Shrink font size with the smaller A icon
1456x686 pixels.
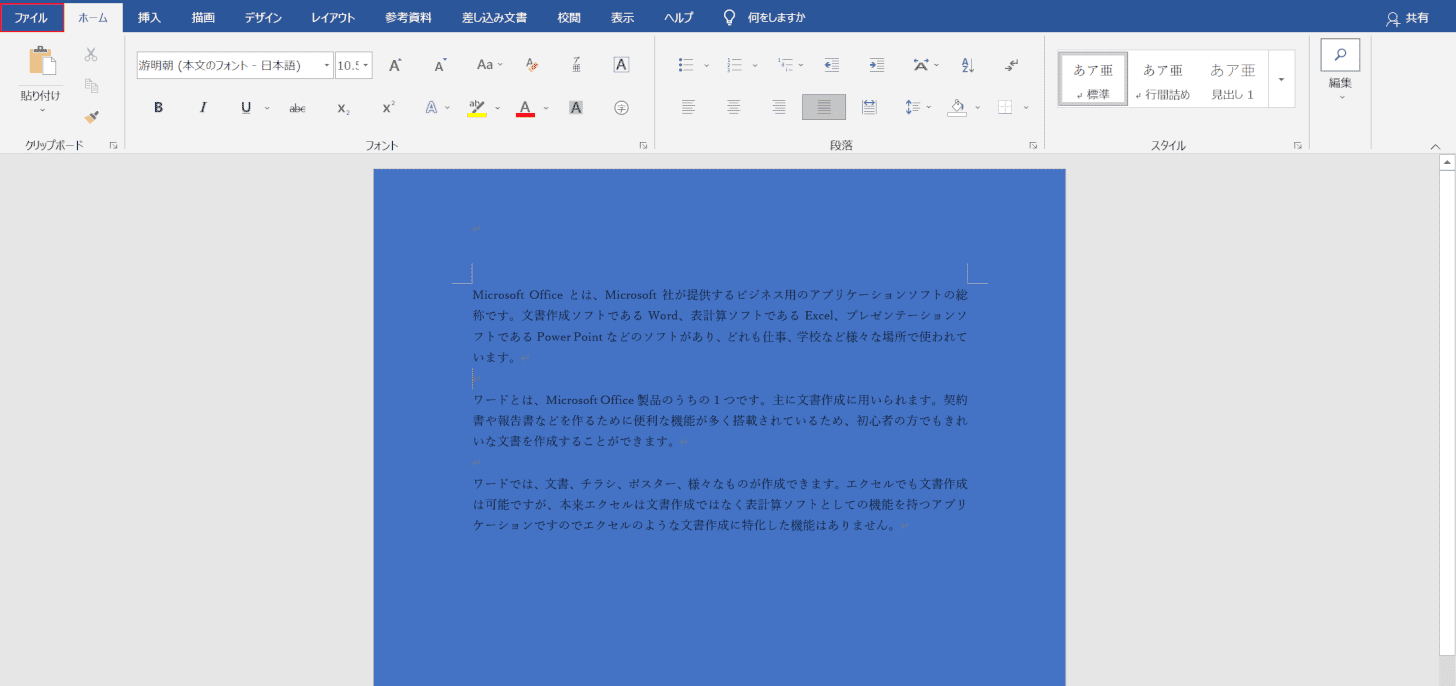(440, 65)
